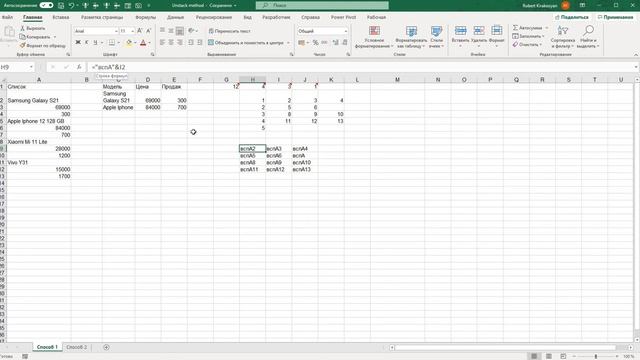Click the Insert cells (Вставить) icon
This screenshot has width=640, height=360.
click(460, 31)
